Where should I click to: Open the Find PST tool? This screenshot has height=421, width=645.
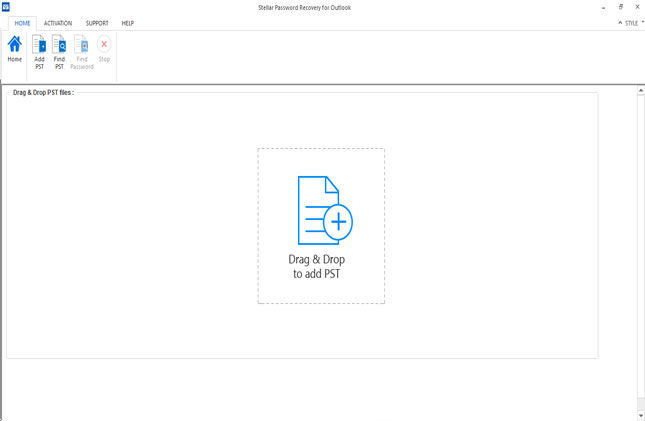(59, 52)
